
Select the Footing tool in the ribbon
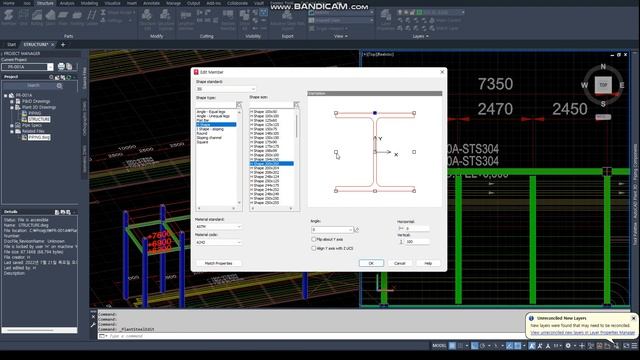(77, 18)
